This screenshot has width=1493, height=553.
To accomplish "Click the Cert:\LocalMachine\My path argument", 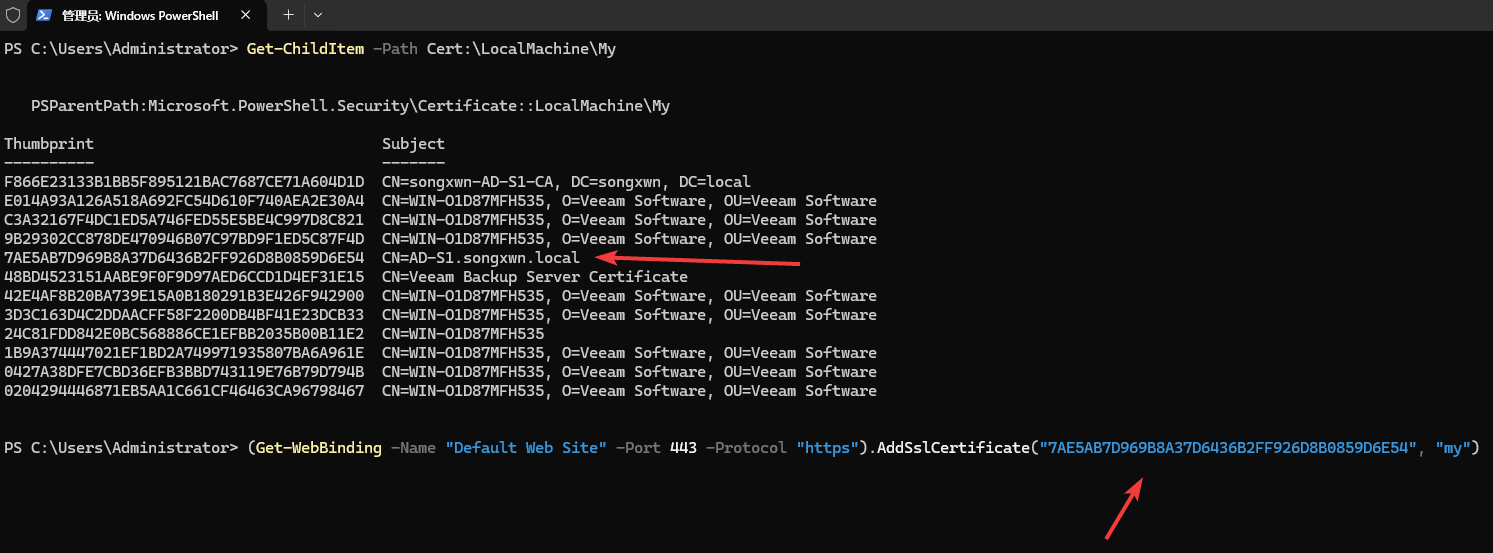I will (521, 49).
